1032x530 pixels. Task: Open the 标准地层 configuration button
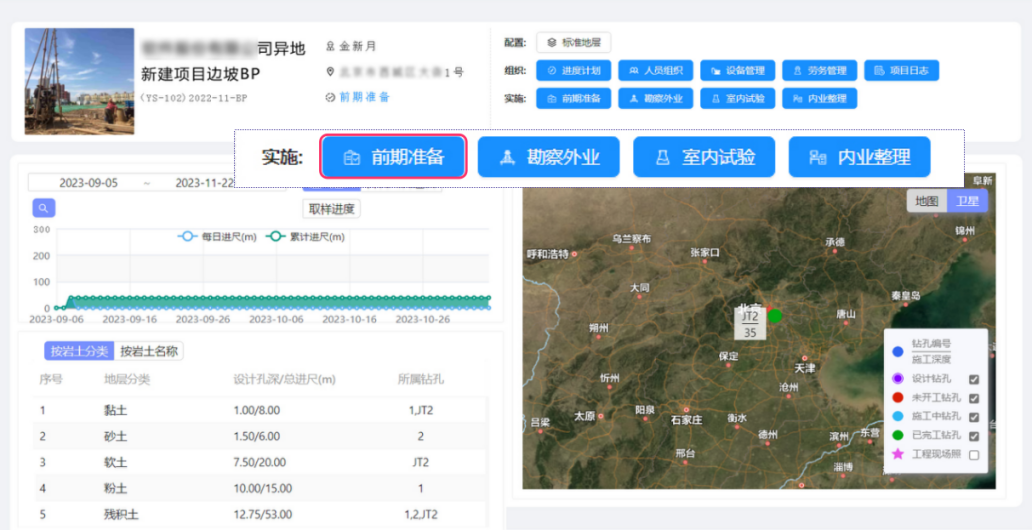click(x=574, y=43)
